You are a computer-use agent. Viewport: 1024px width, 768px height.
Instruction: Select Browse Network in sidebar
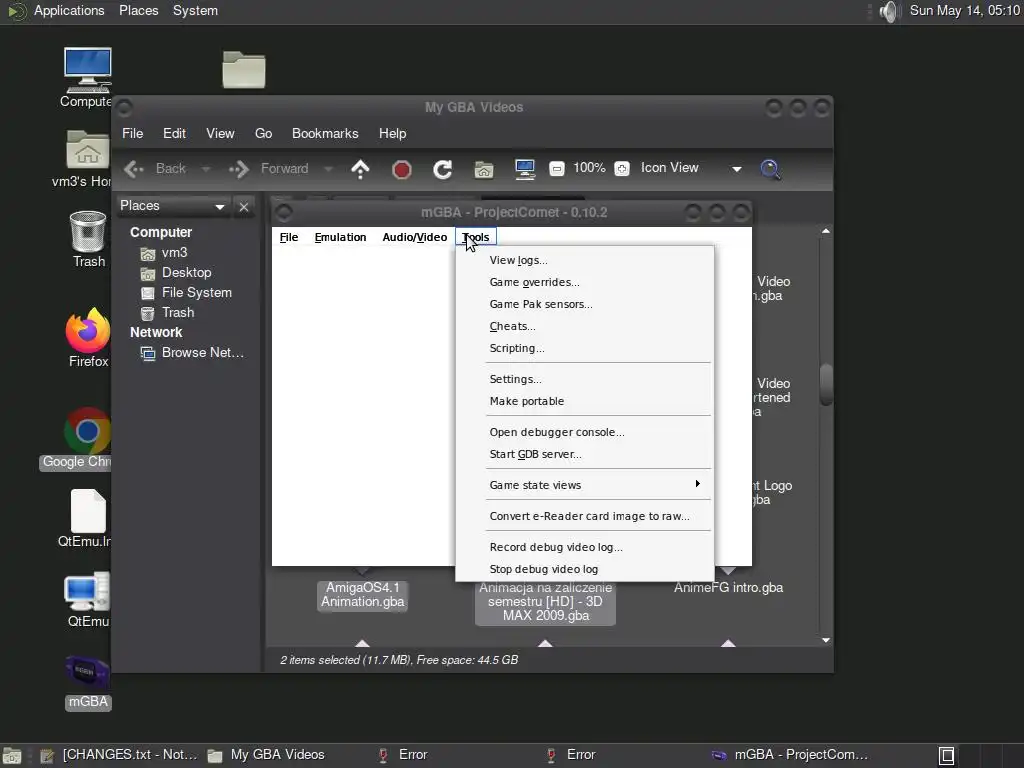[x=202, y=353]
